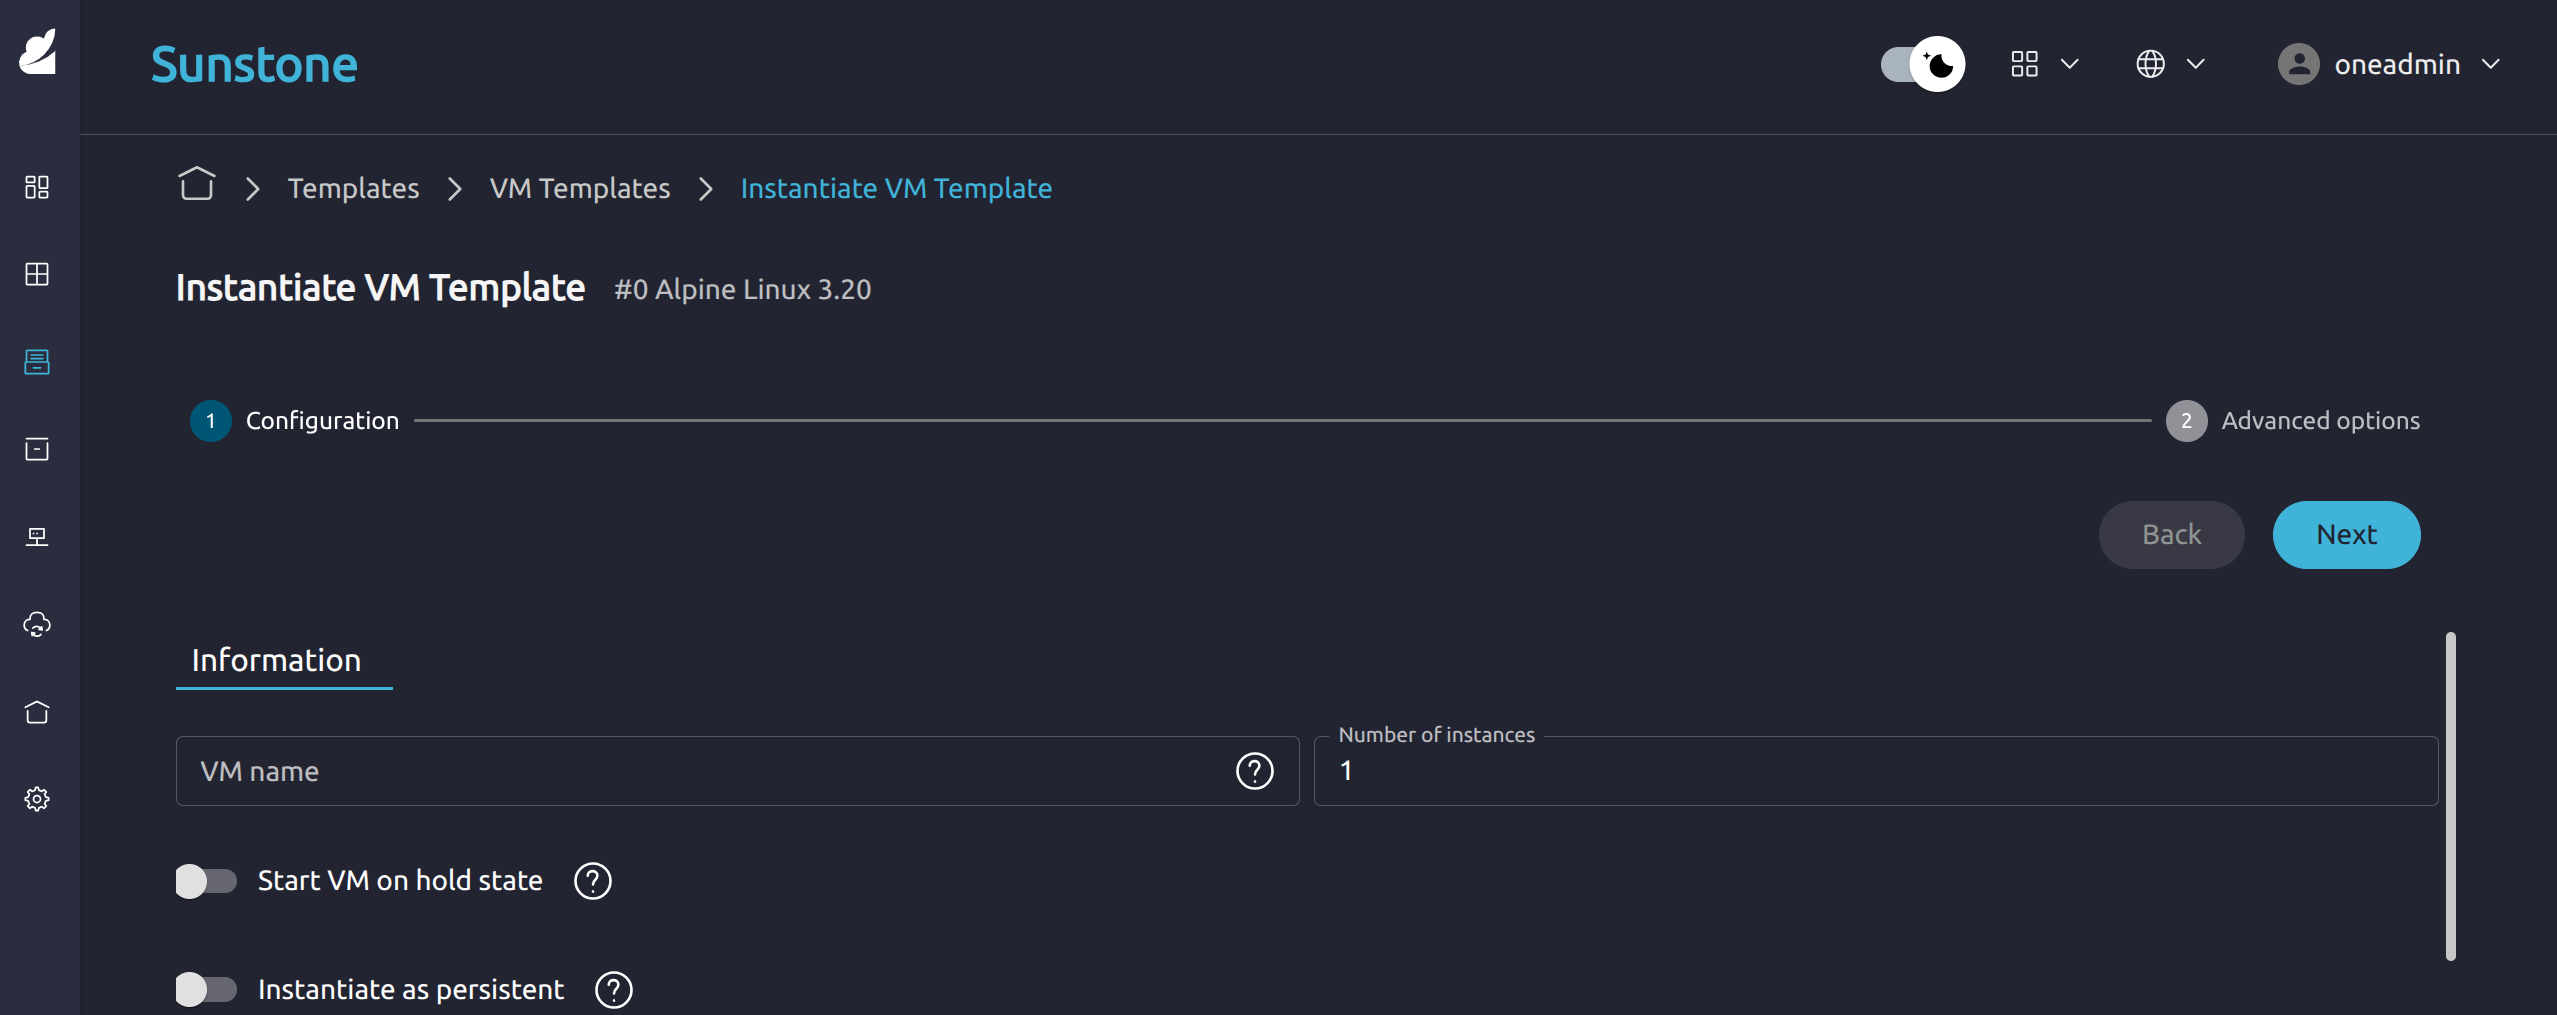
Task: Click the Next button
Action: point(2346,535)
